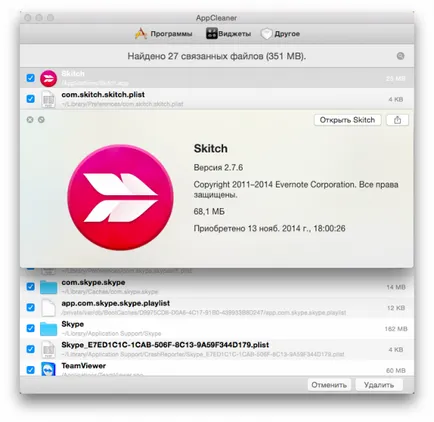Screen dimensions: 434x422
Task: Switch to the Другое tab
Action: point(280,34)
